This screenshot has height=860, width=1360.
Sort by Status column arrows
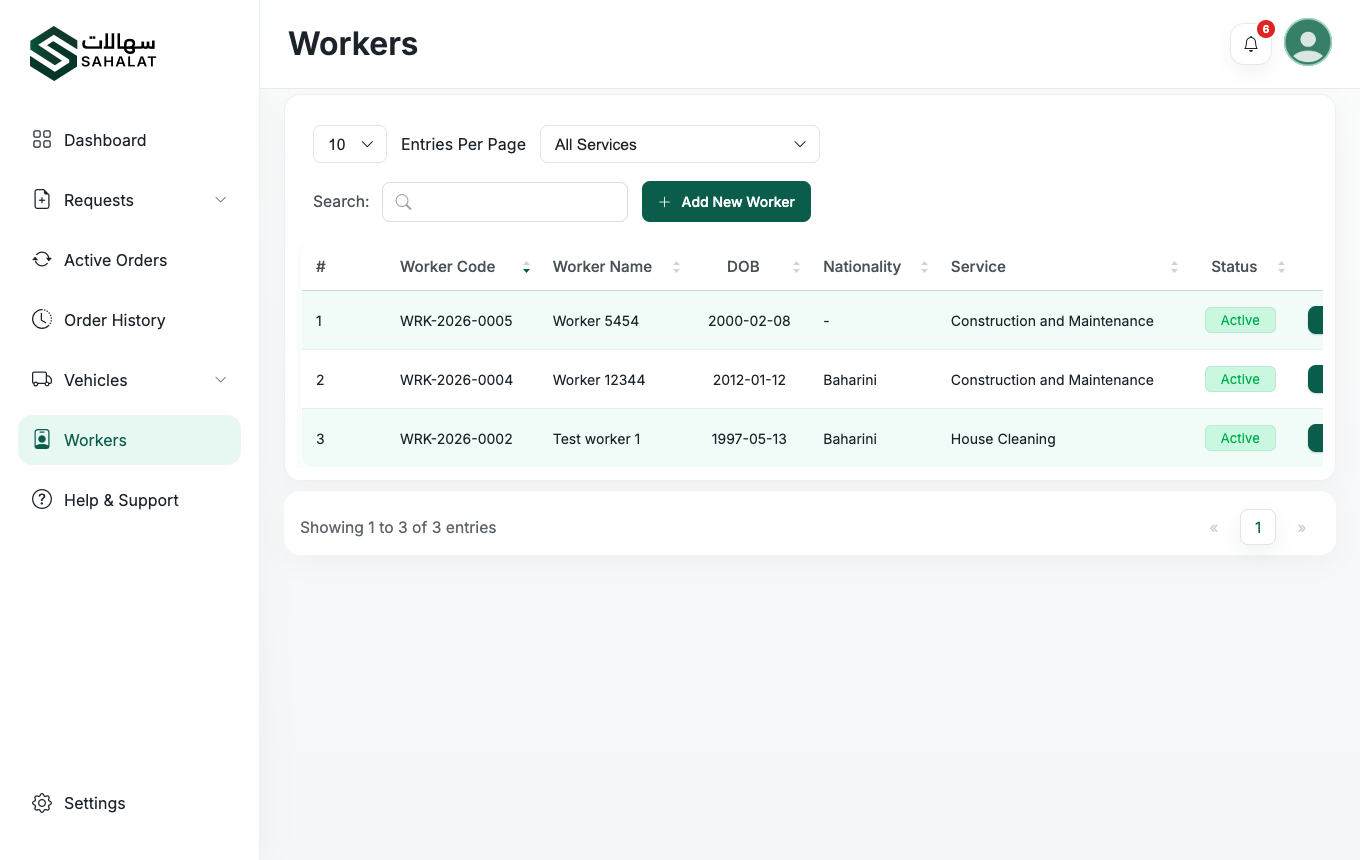tap(1281, 267)
